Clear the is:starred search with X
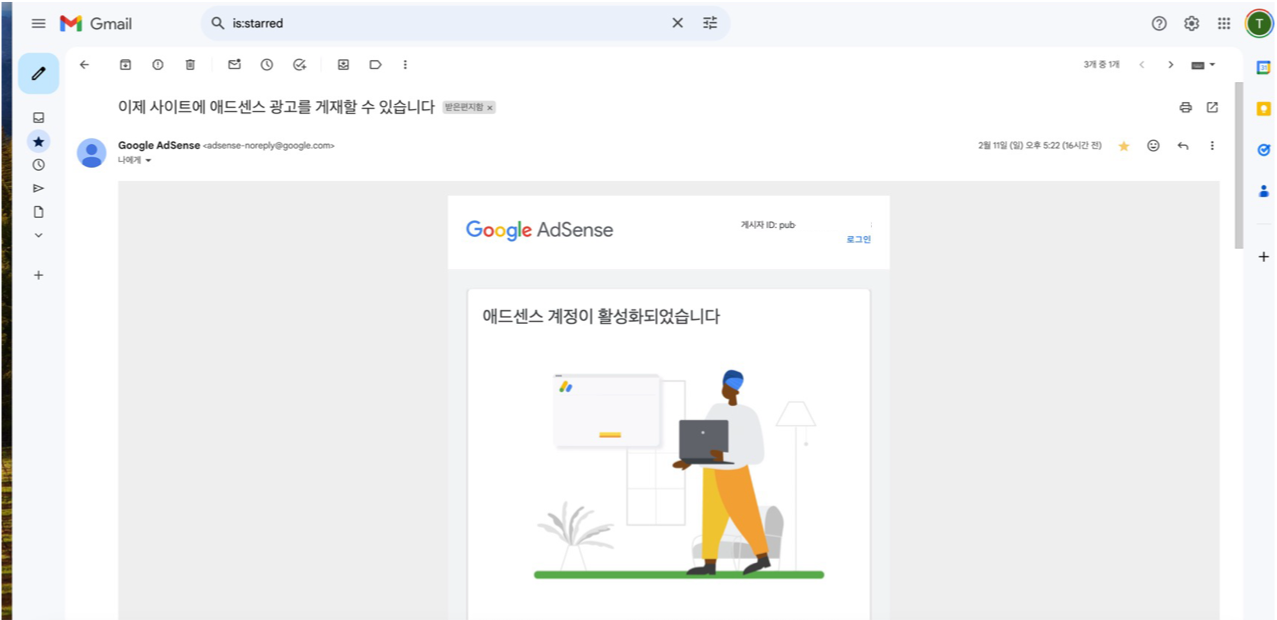Image resolution: width=1277 pixels, height=620 pixels. pyautogui.click(x=677, y=23)
